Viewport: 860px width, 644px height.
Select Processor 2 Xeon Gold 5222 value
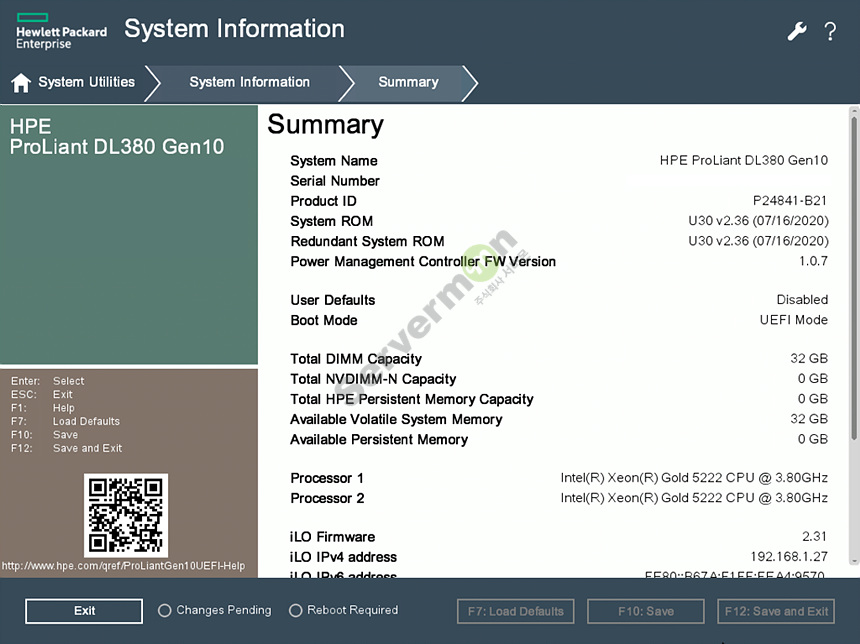click(694, 498)
